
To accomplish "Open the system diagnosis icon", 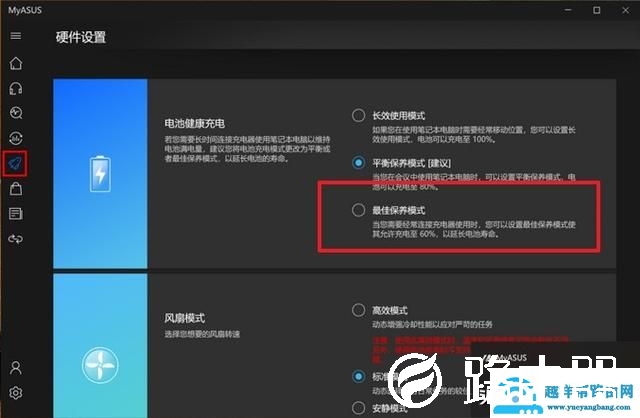I will click(16, 113).
